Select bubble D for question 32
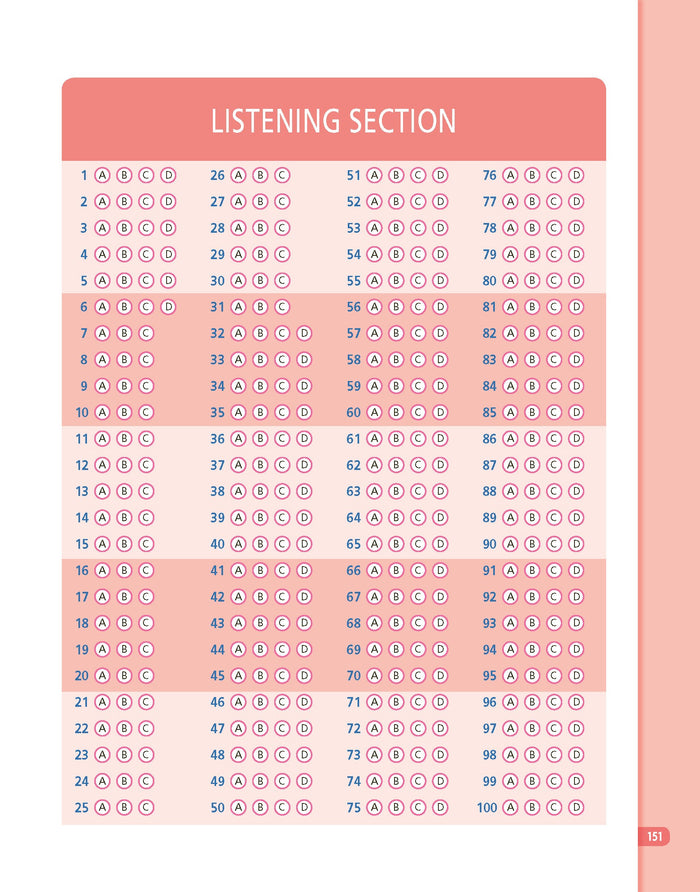 click(x=304, y=333)
